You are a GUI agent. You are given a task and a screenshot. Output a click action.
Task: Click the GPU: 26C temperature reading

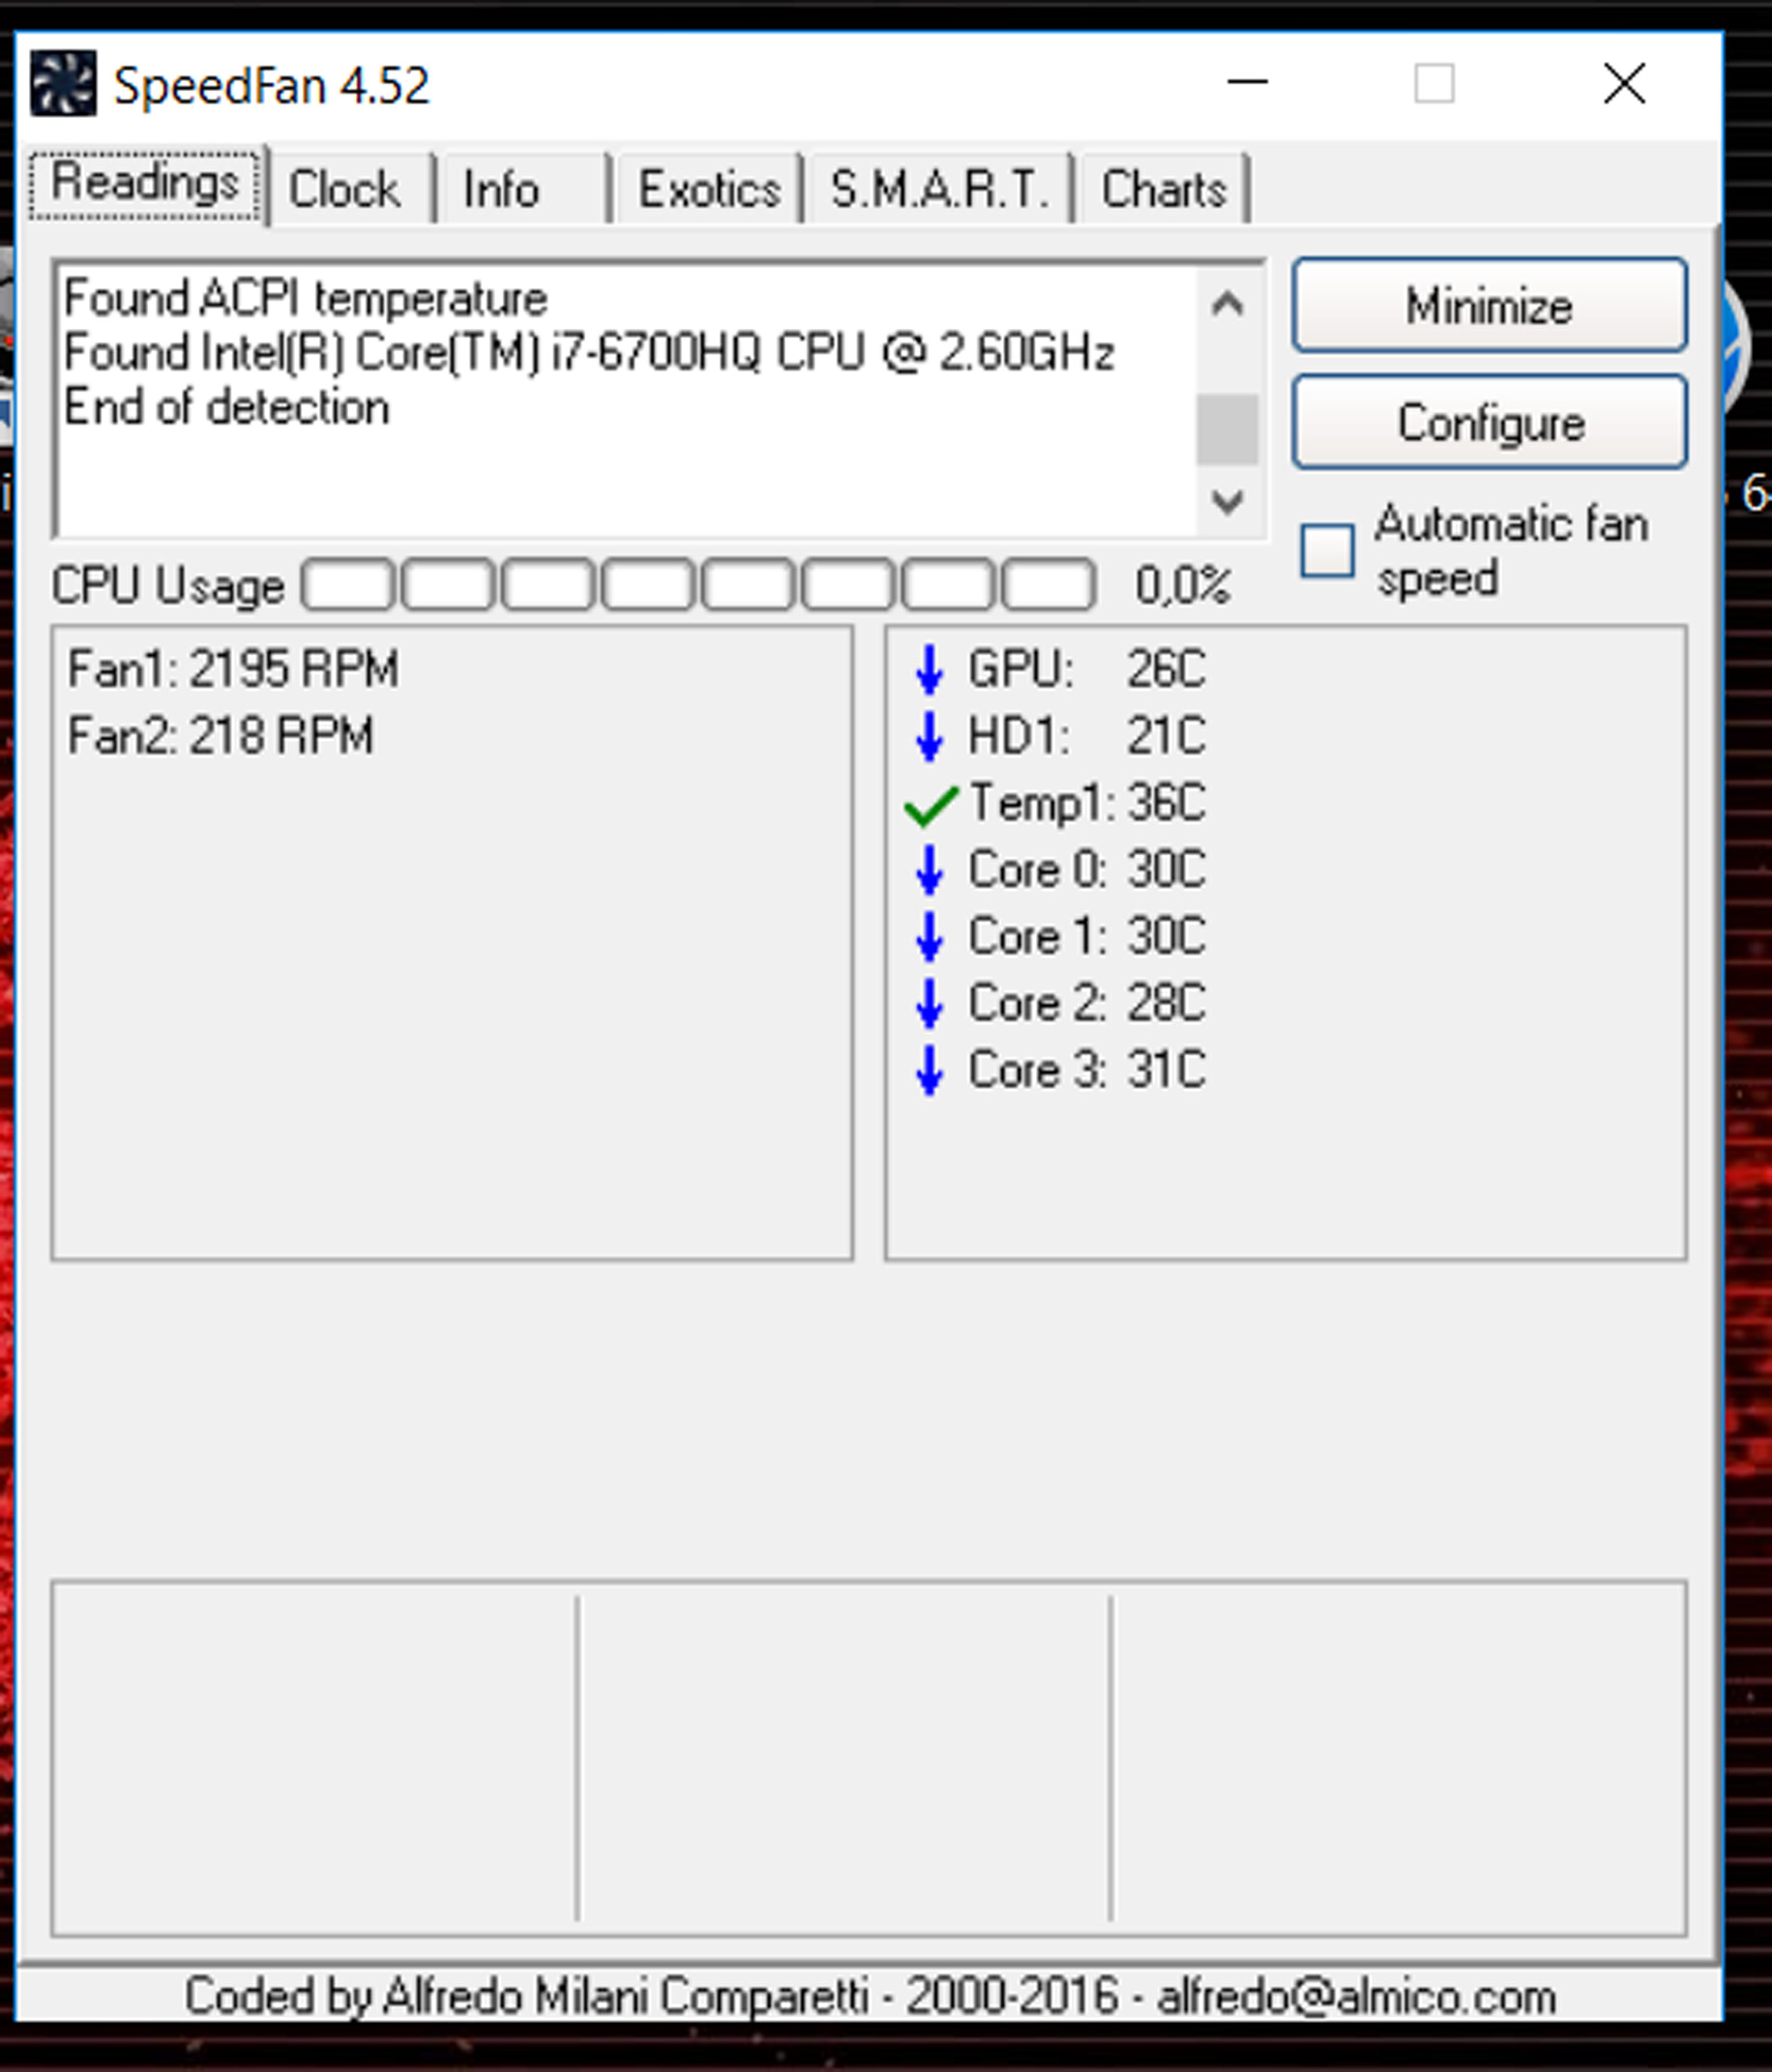point(1087,669)
